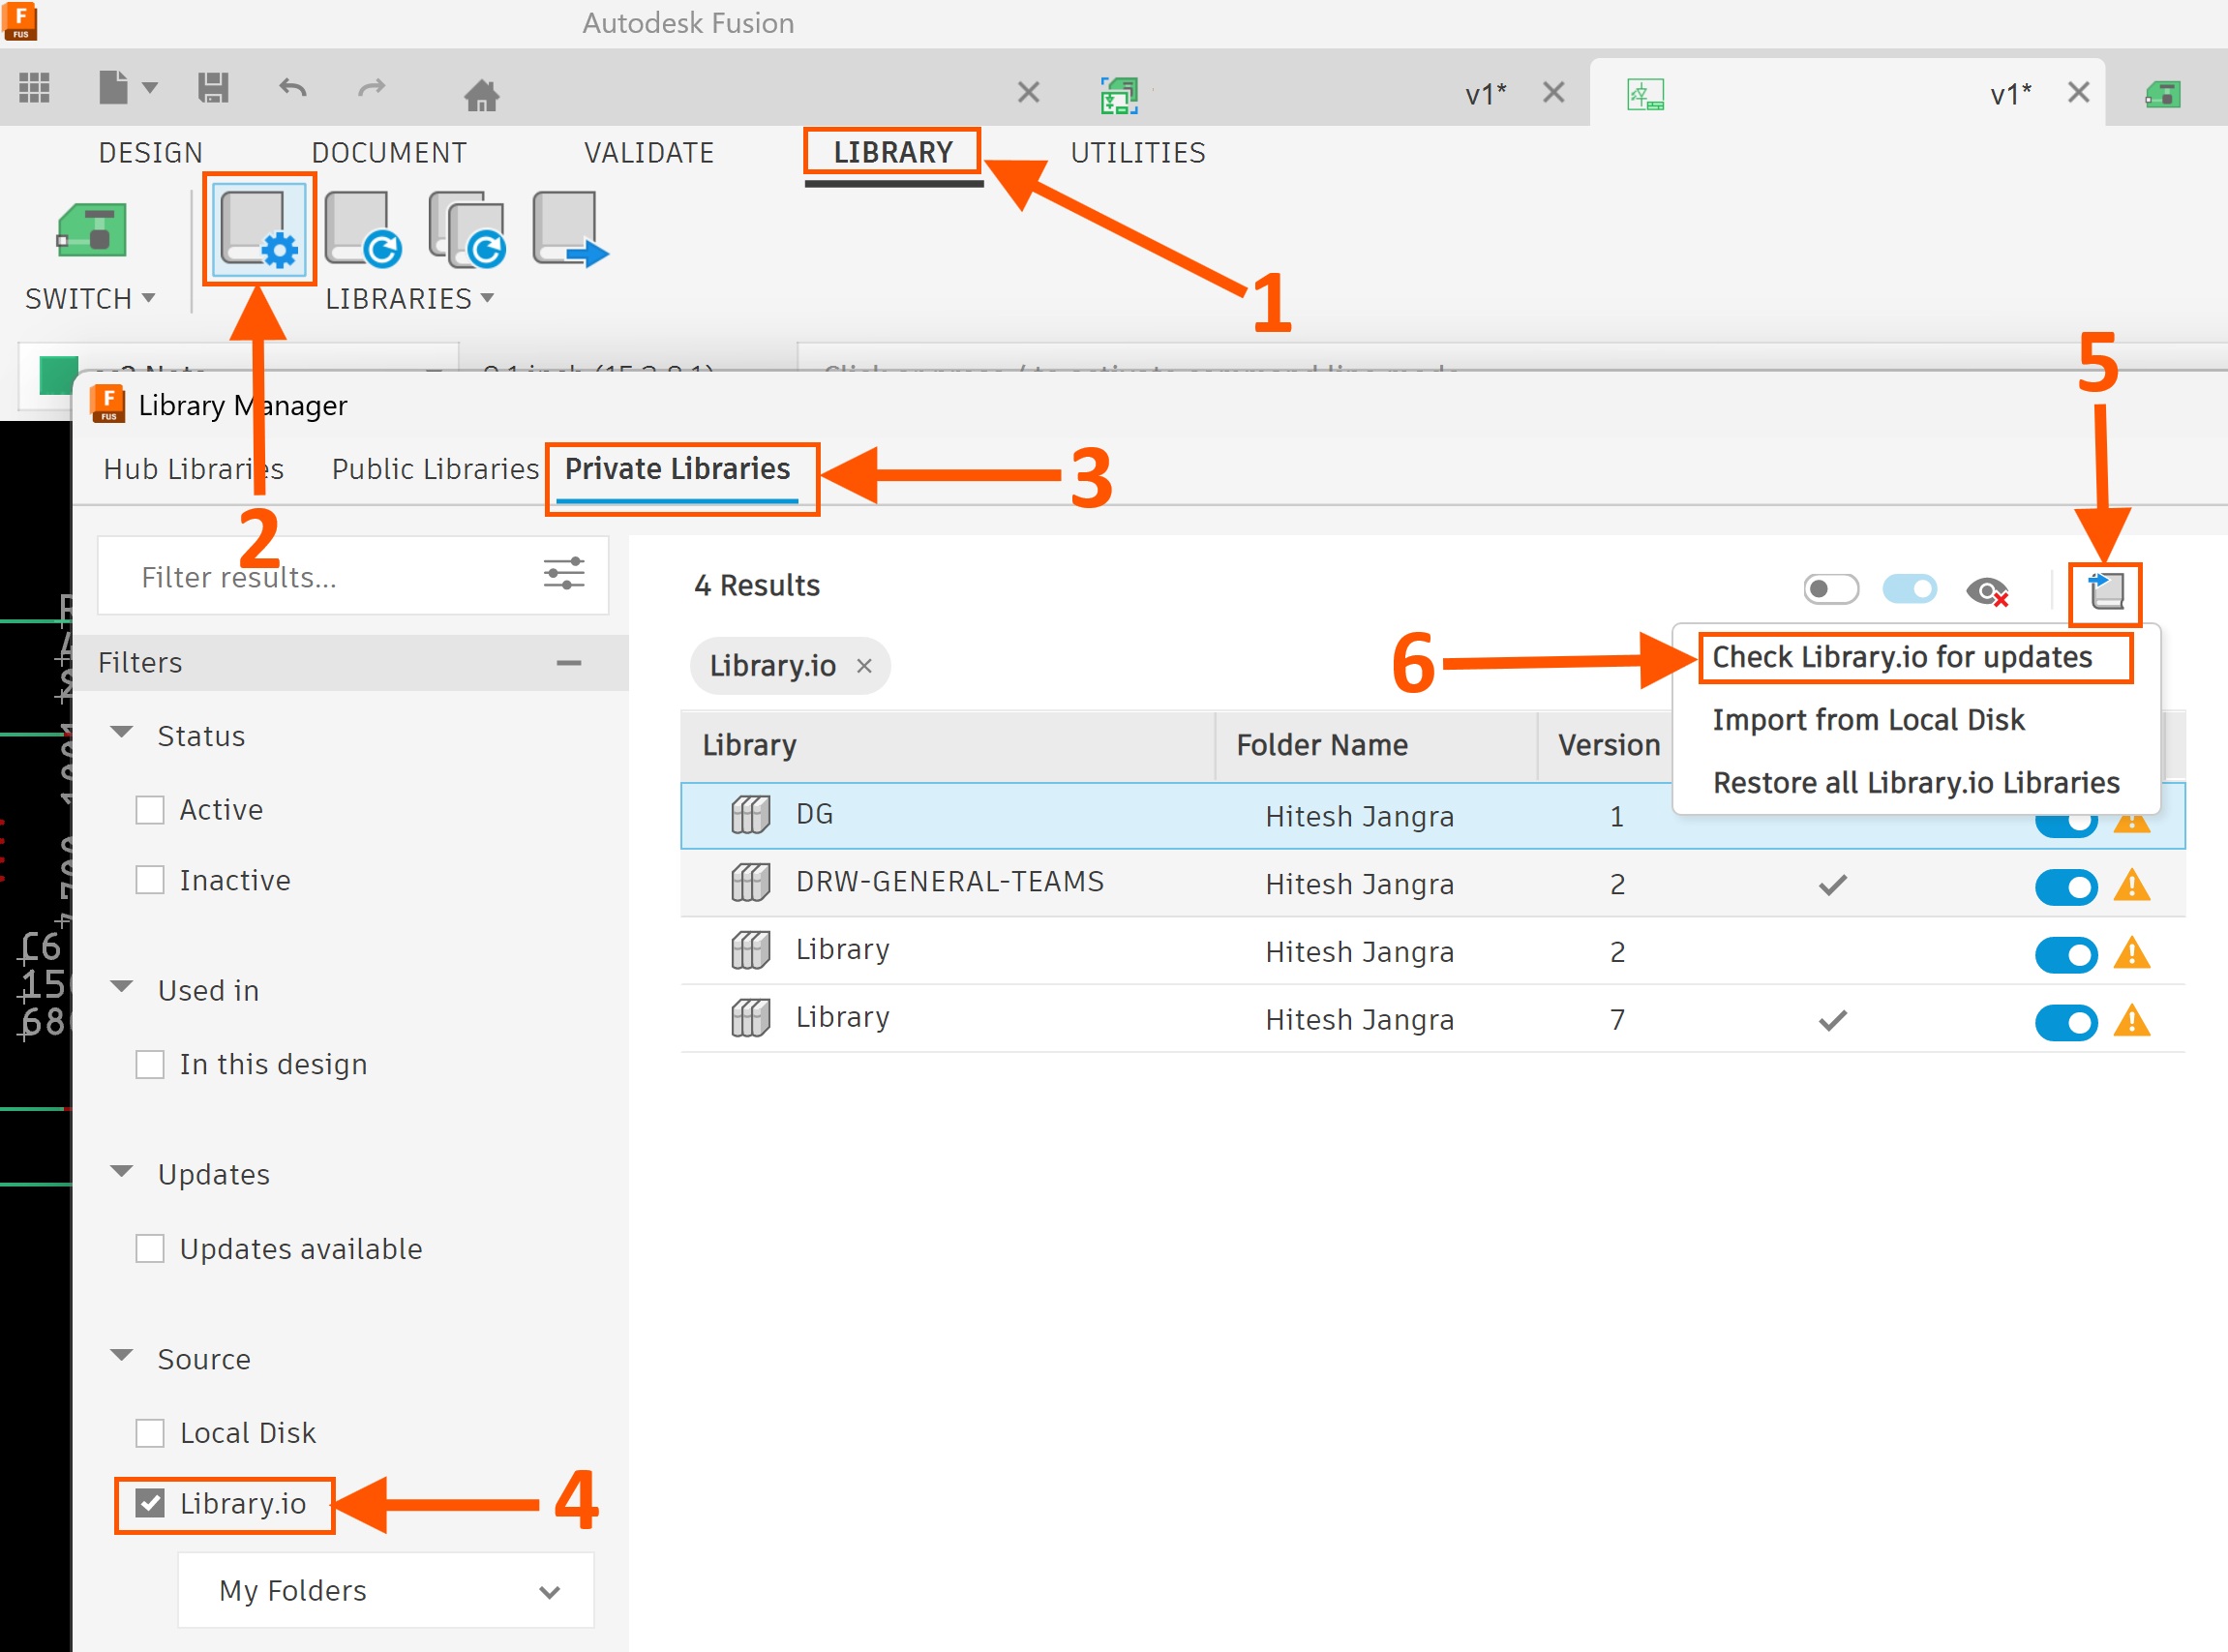This screenshot has height=1652, width=2228.
Task: Collapse the Used in filter section
Action: pyautogui.click(x=122, y=987)
